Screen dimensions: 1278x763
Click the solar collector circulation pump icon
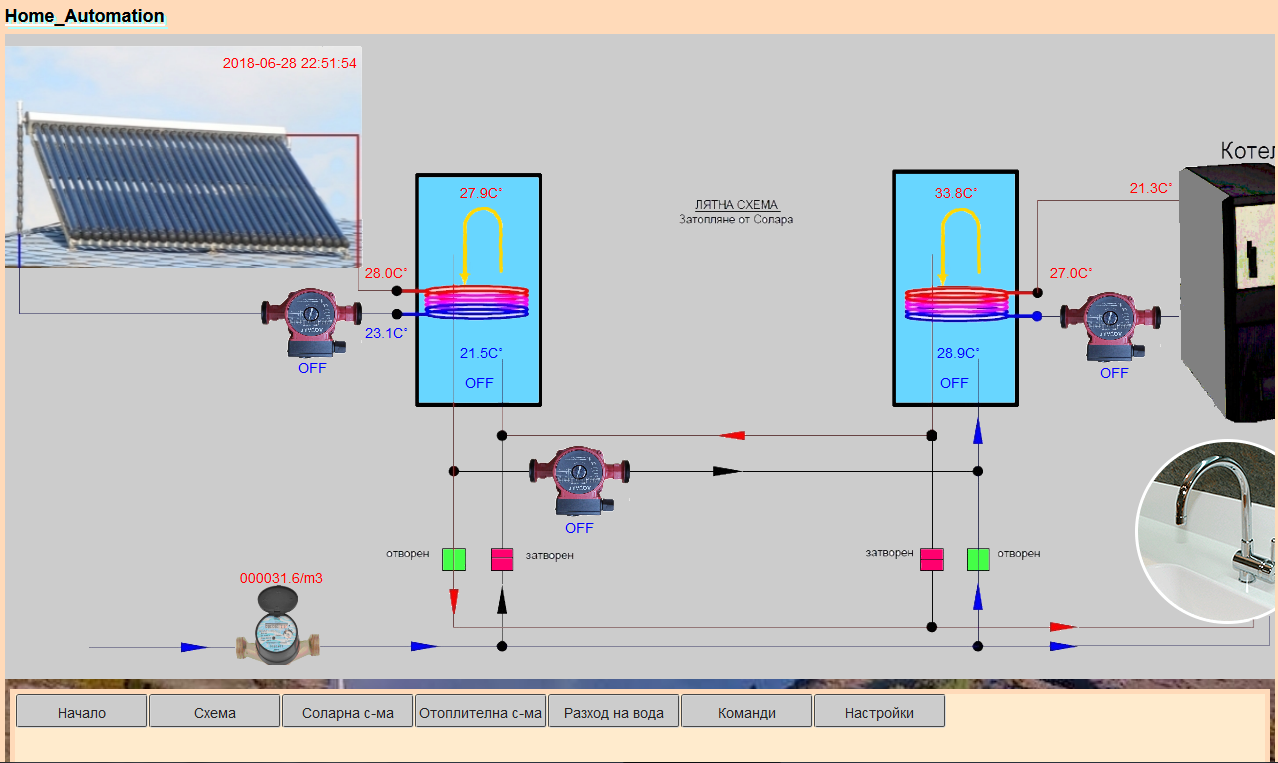311,320
